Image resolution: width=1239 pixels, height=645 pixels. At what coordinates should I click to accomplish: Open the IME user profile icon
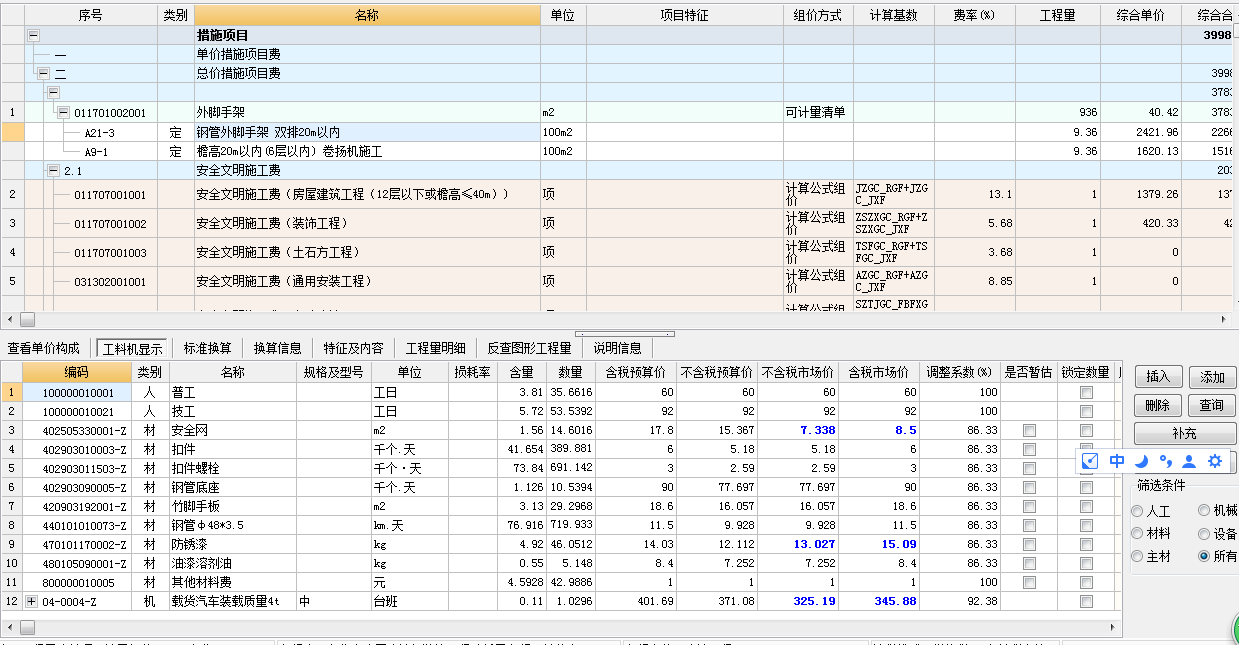1189,461
